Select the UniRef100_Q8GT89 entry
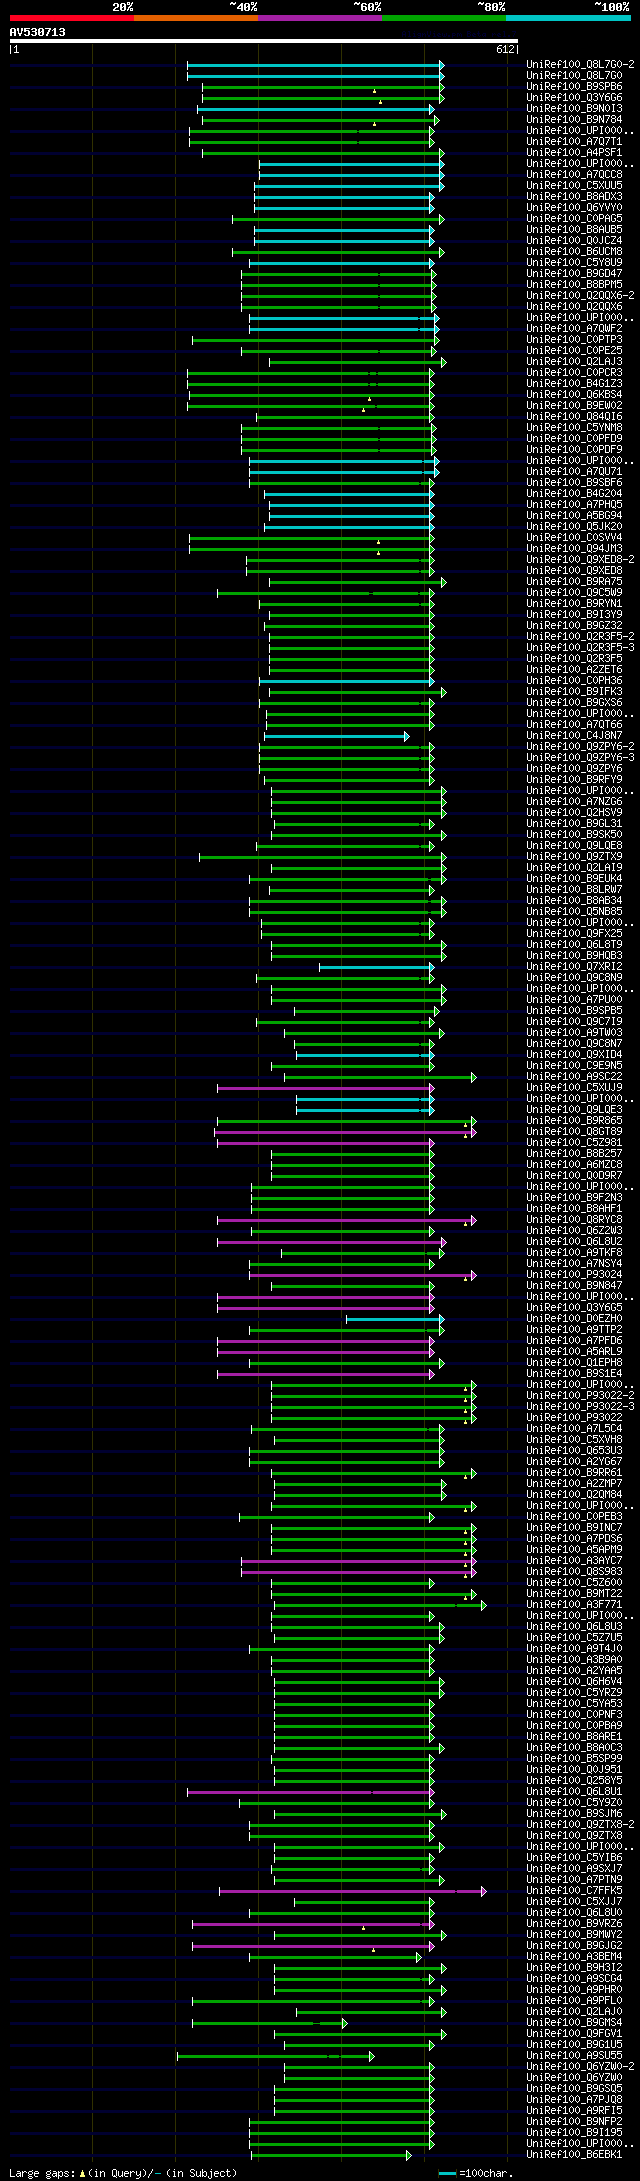 pyautogui.click(x=574, y=1131)
